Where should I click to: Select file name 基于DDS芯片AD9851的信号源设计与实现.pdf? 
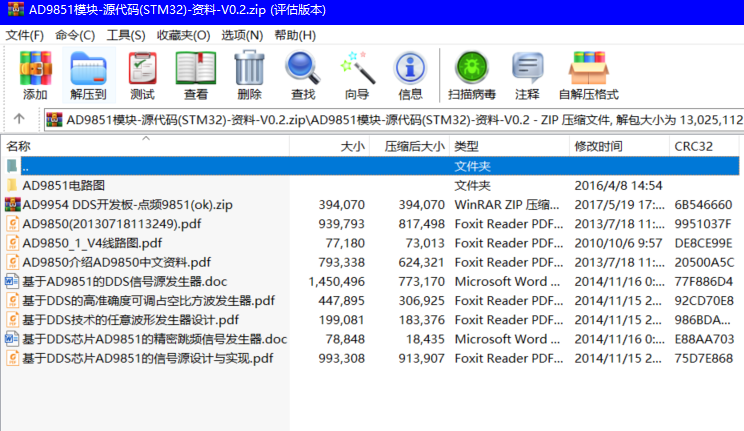point(148,358)
